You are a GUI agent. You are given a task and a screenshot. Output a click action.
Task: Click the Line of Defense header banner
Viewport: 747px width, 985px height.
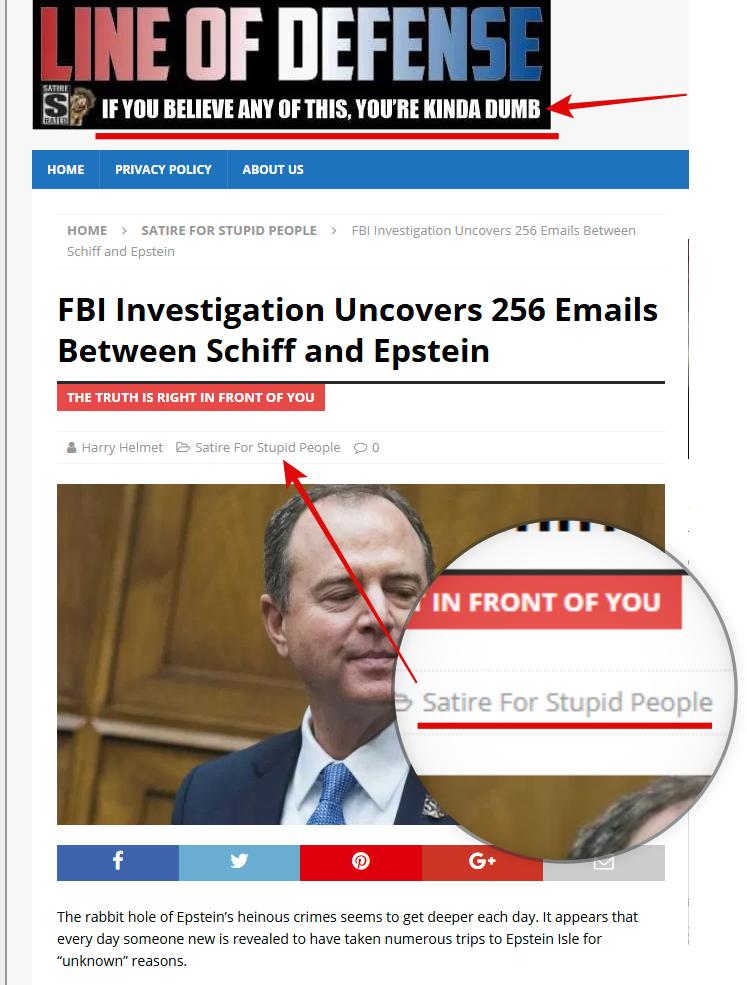[x=292, y=64]
